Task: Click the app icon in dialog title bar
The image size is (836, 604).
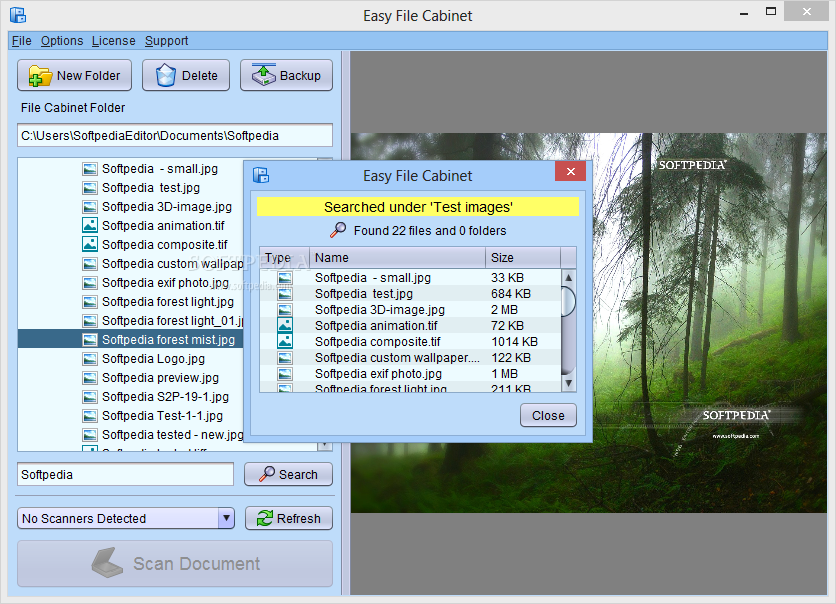Action: (x=261, y=175)
